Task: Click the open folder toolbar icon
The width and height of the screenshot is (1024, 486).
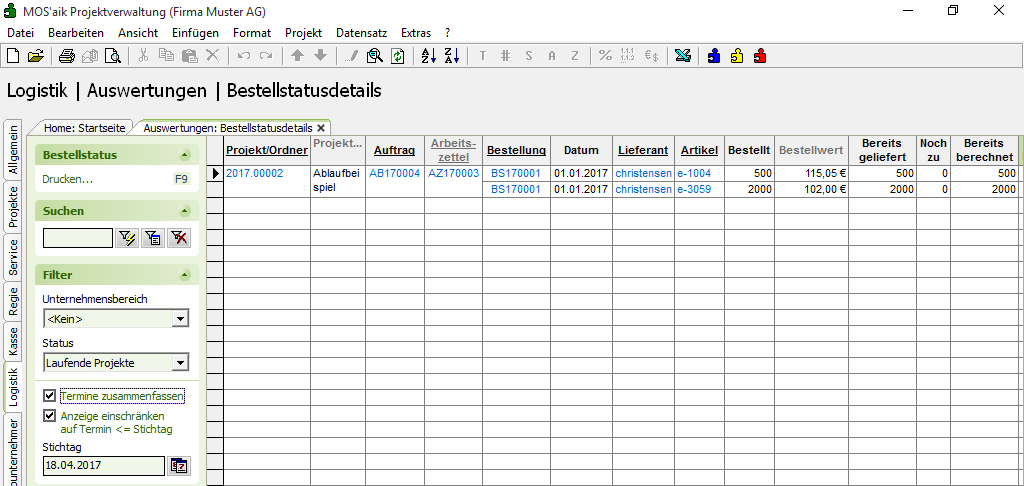Action: 35,56
